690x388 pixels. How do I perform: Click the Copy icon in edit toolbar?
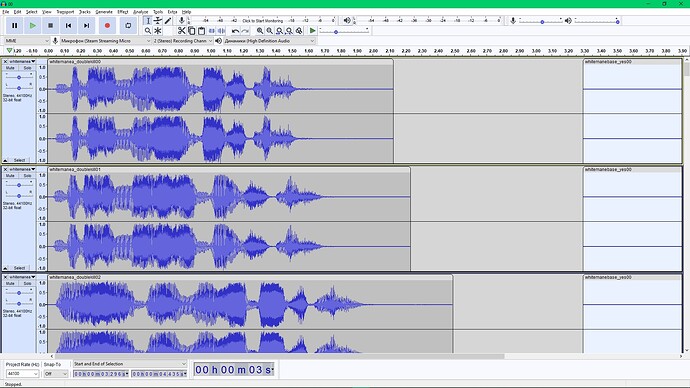(191, 31)
